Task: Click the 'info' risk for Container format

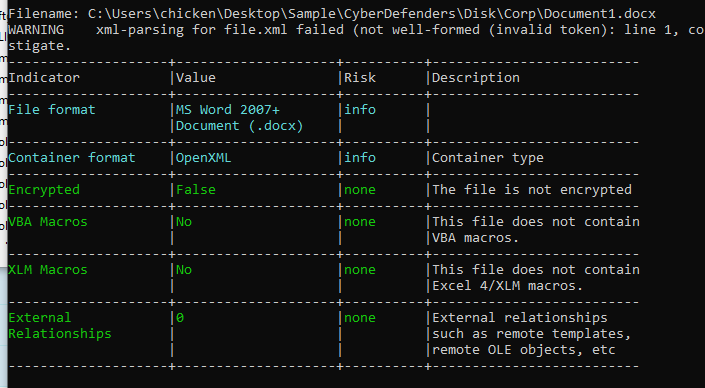Action: pyautogui.click(x=360, y=158)
